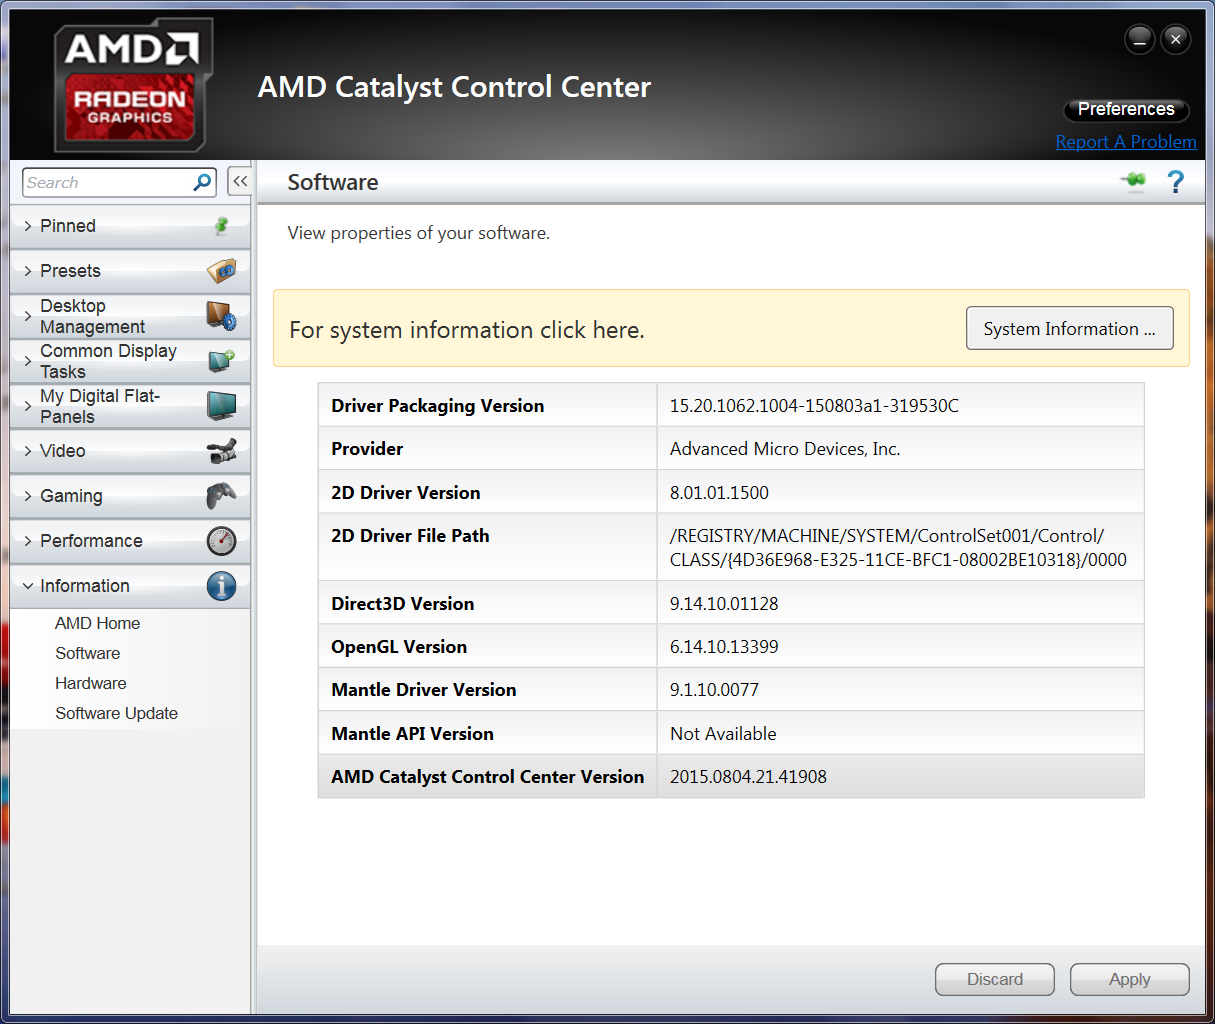Click the Video camera icon
Image resolution: width=1215 pixels, height=1024 pixels.
[221, 451]
